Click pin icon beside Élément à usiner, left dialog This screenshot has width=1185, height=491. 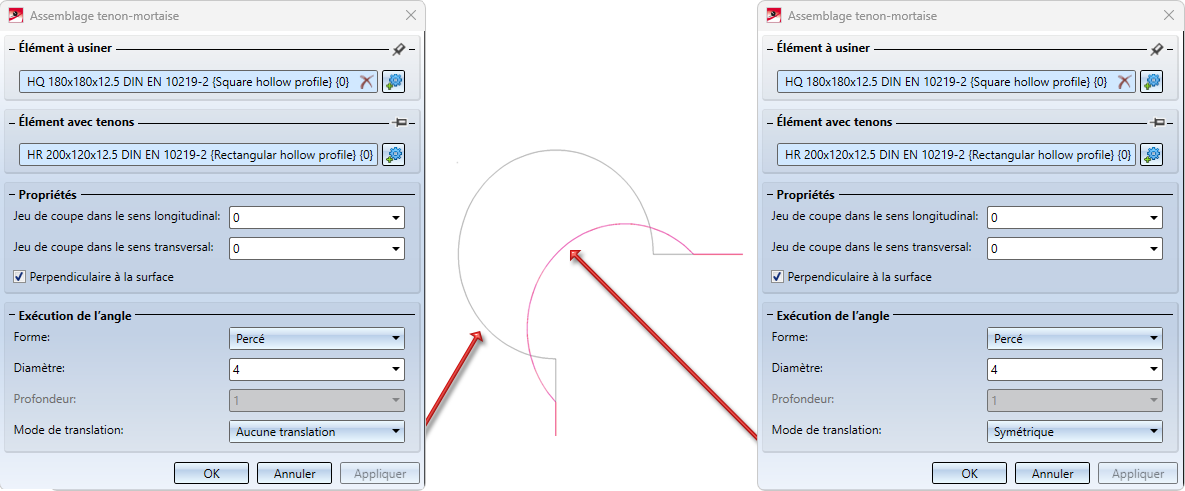coord(399,48)
